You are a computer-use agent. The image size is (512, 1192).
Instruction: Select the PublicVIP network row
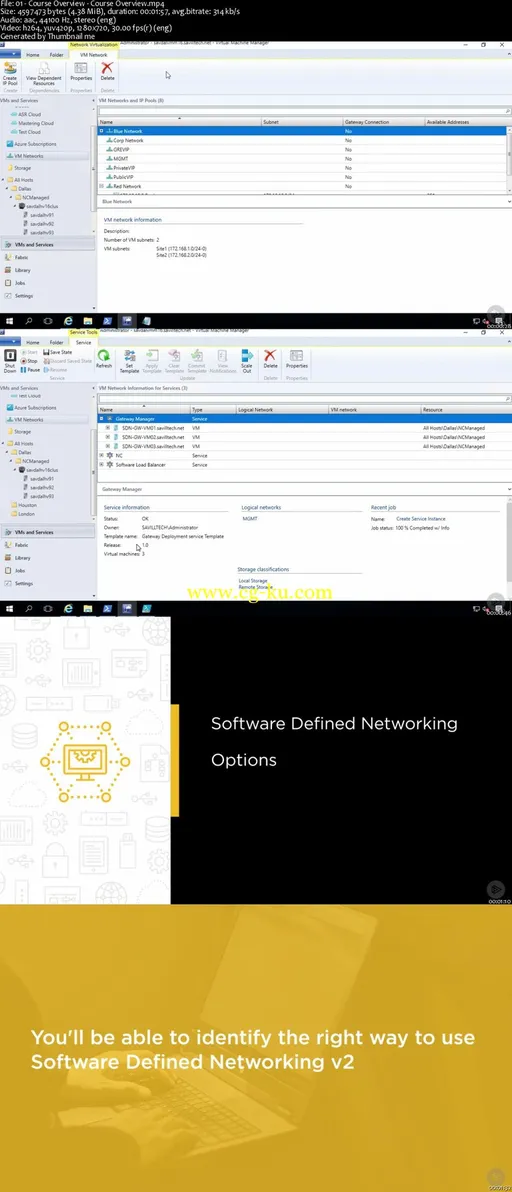click(302, 177)
